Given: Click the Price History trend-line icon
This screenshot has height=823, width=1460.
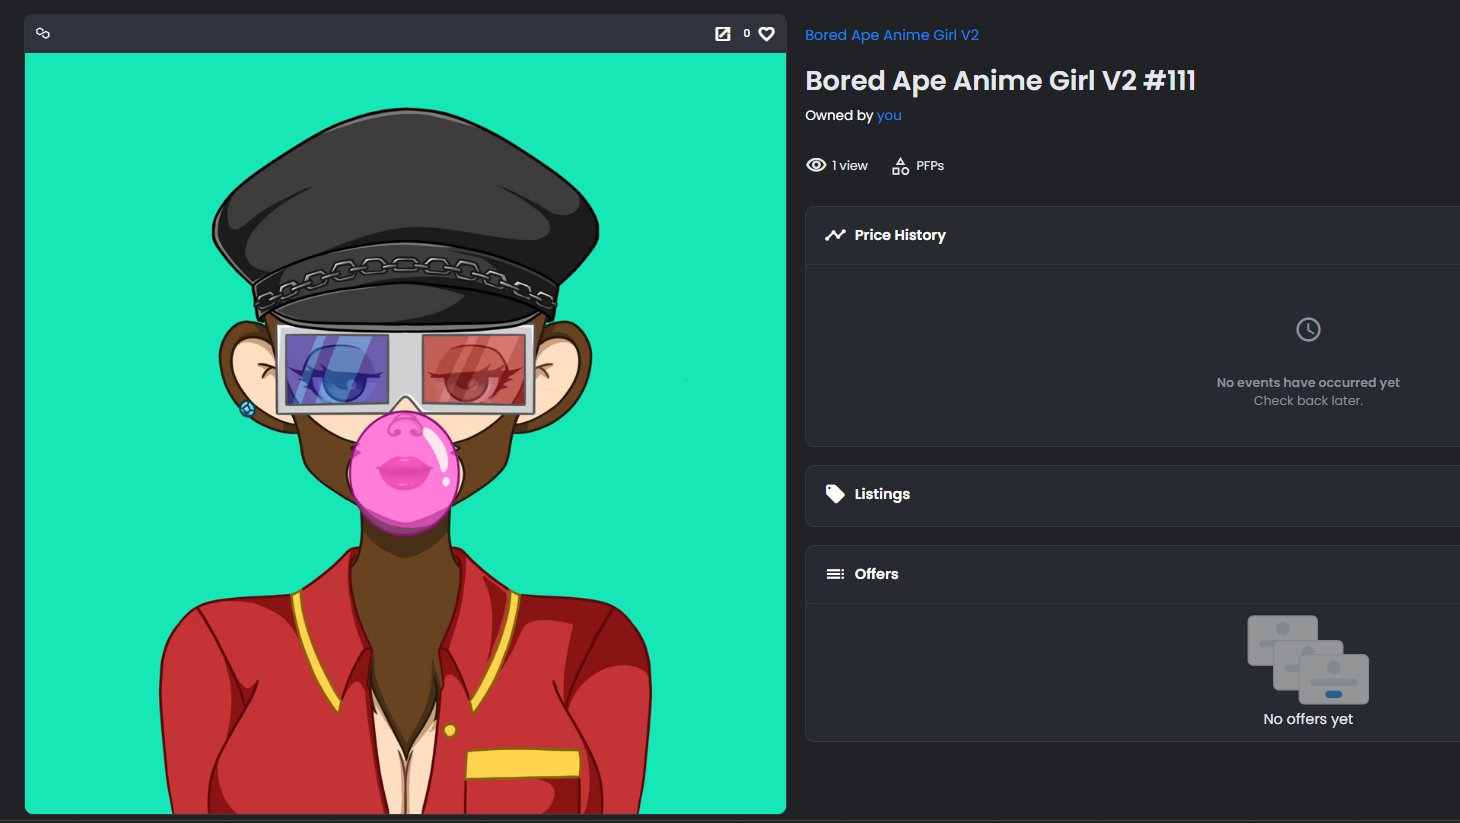Looking at the screenshot, I should pos(835,235).
